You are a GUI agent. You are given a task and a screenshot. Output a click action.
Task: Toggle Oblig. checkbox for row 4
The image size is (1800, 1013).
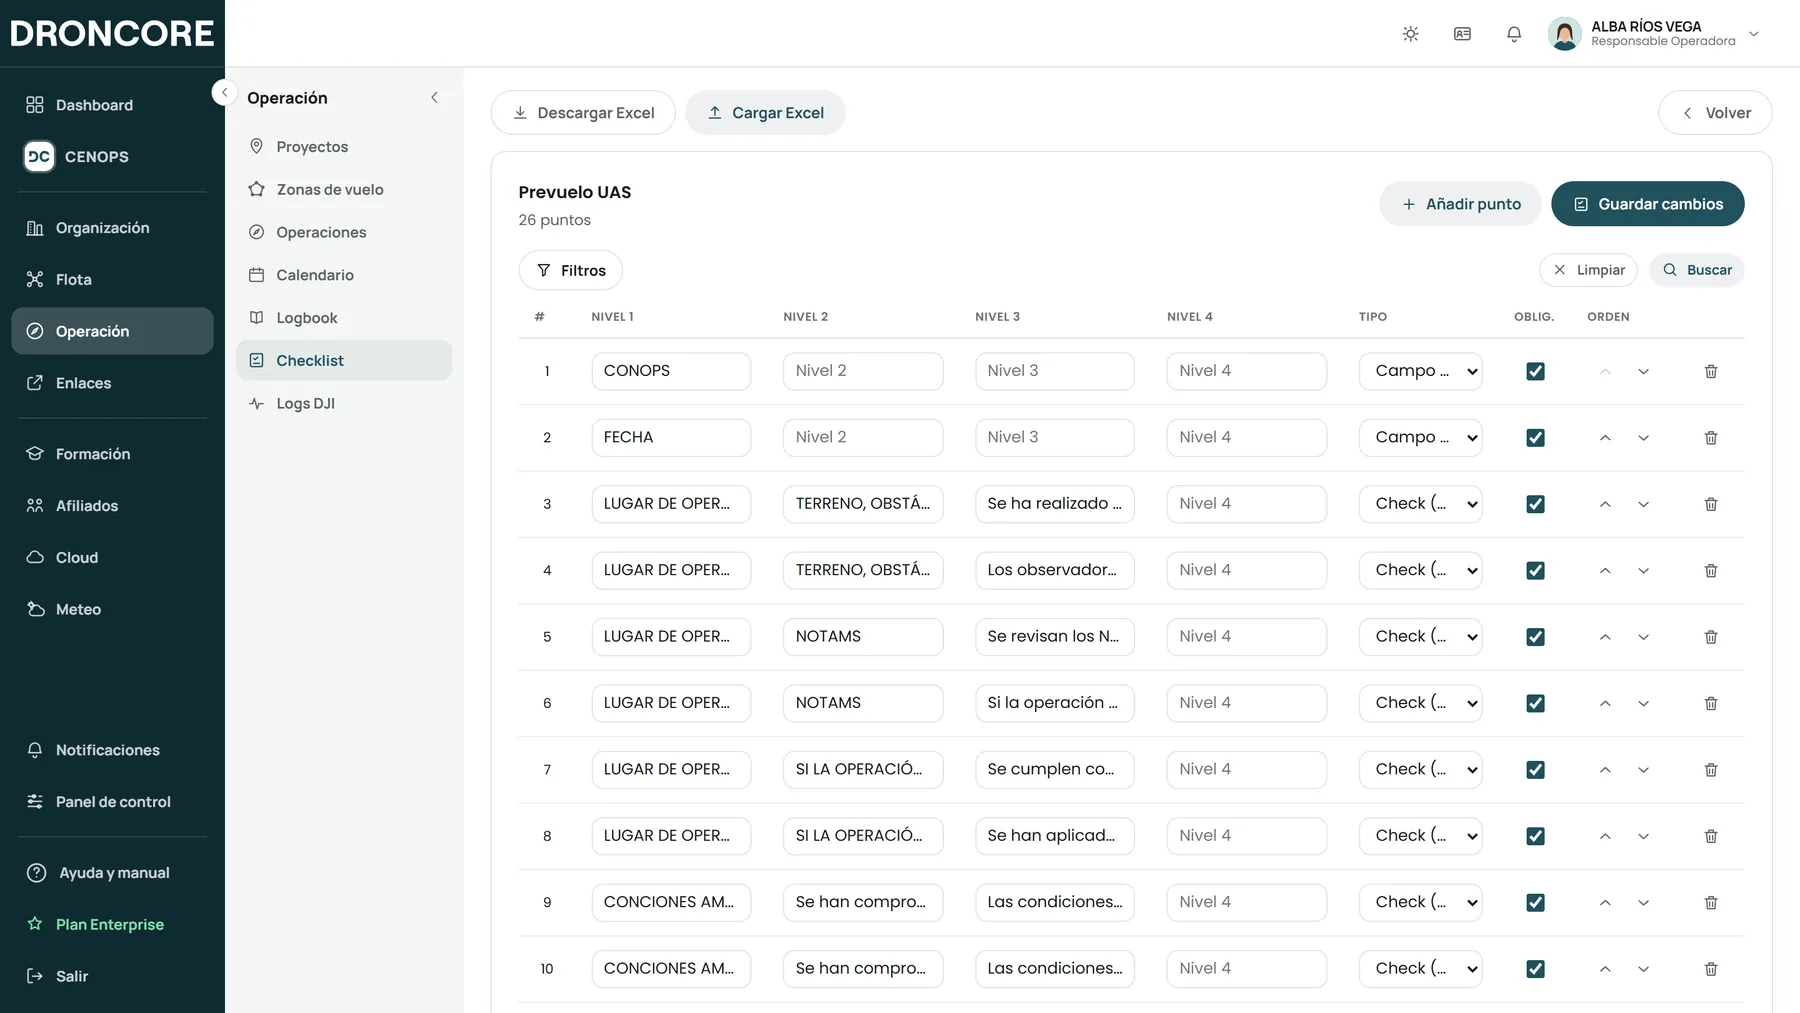[x=1535, y=570]
